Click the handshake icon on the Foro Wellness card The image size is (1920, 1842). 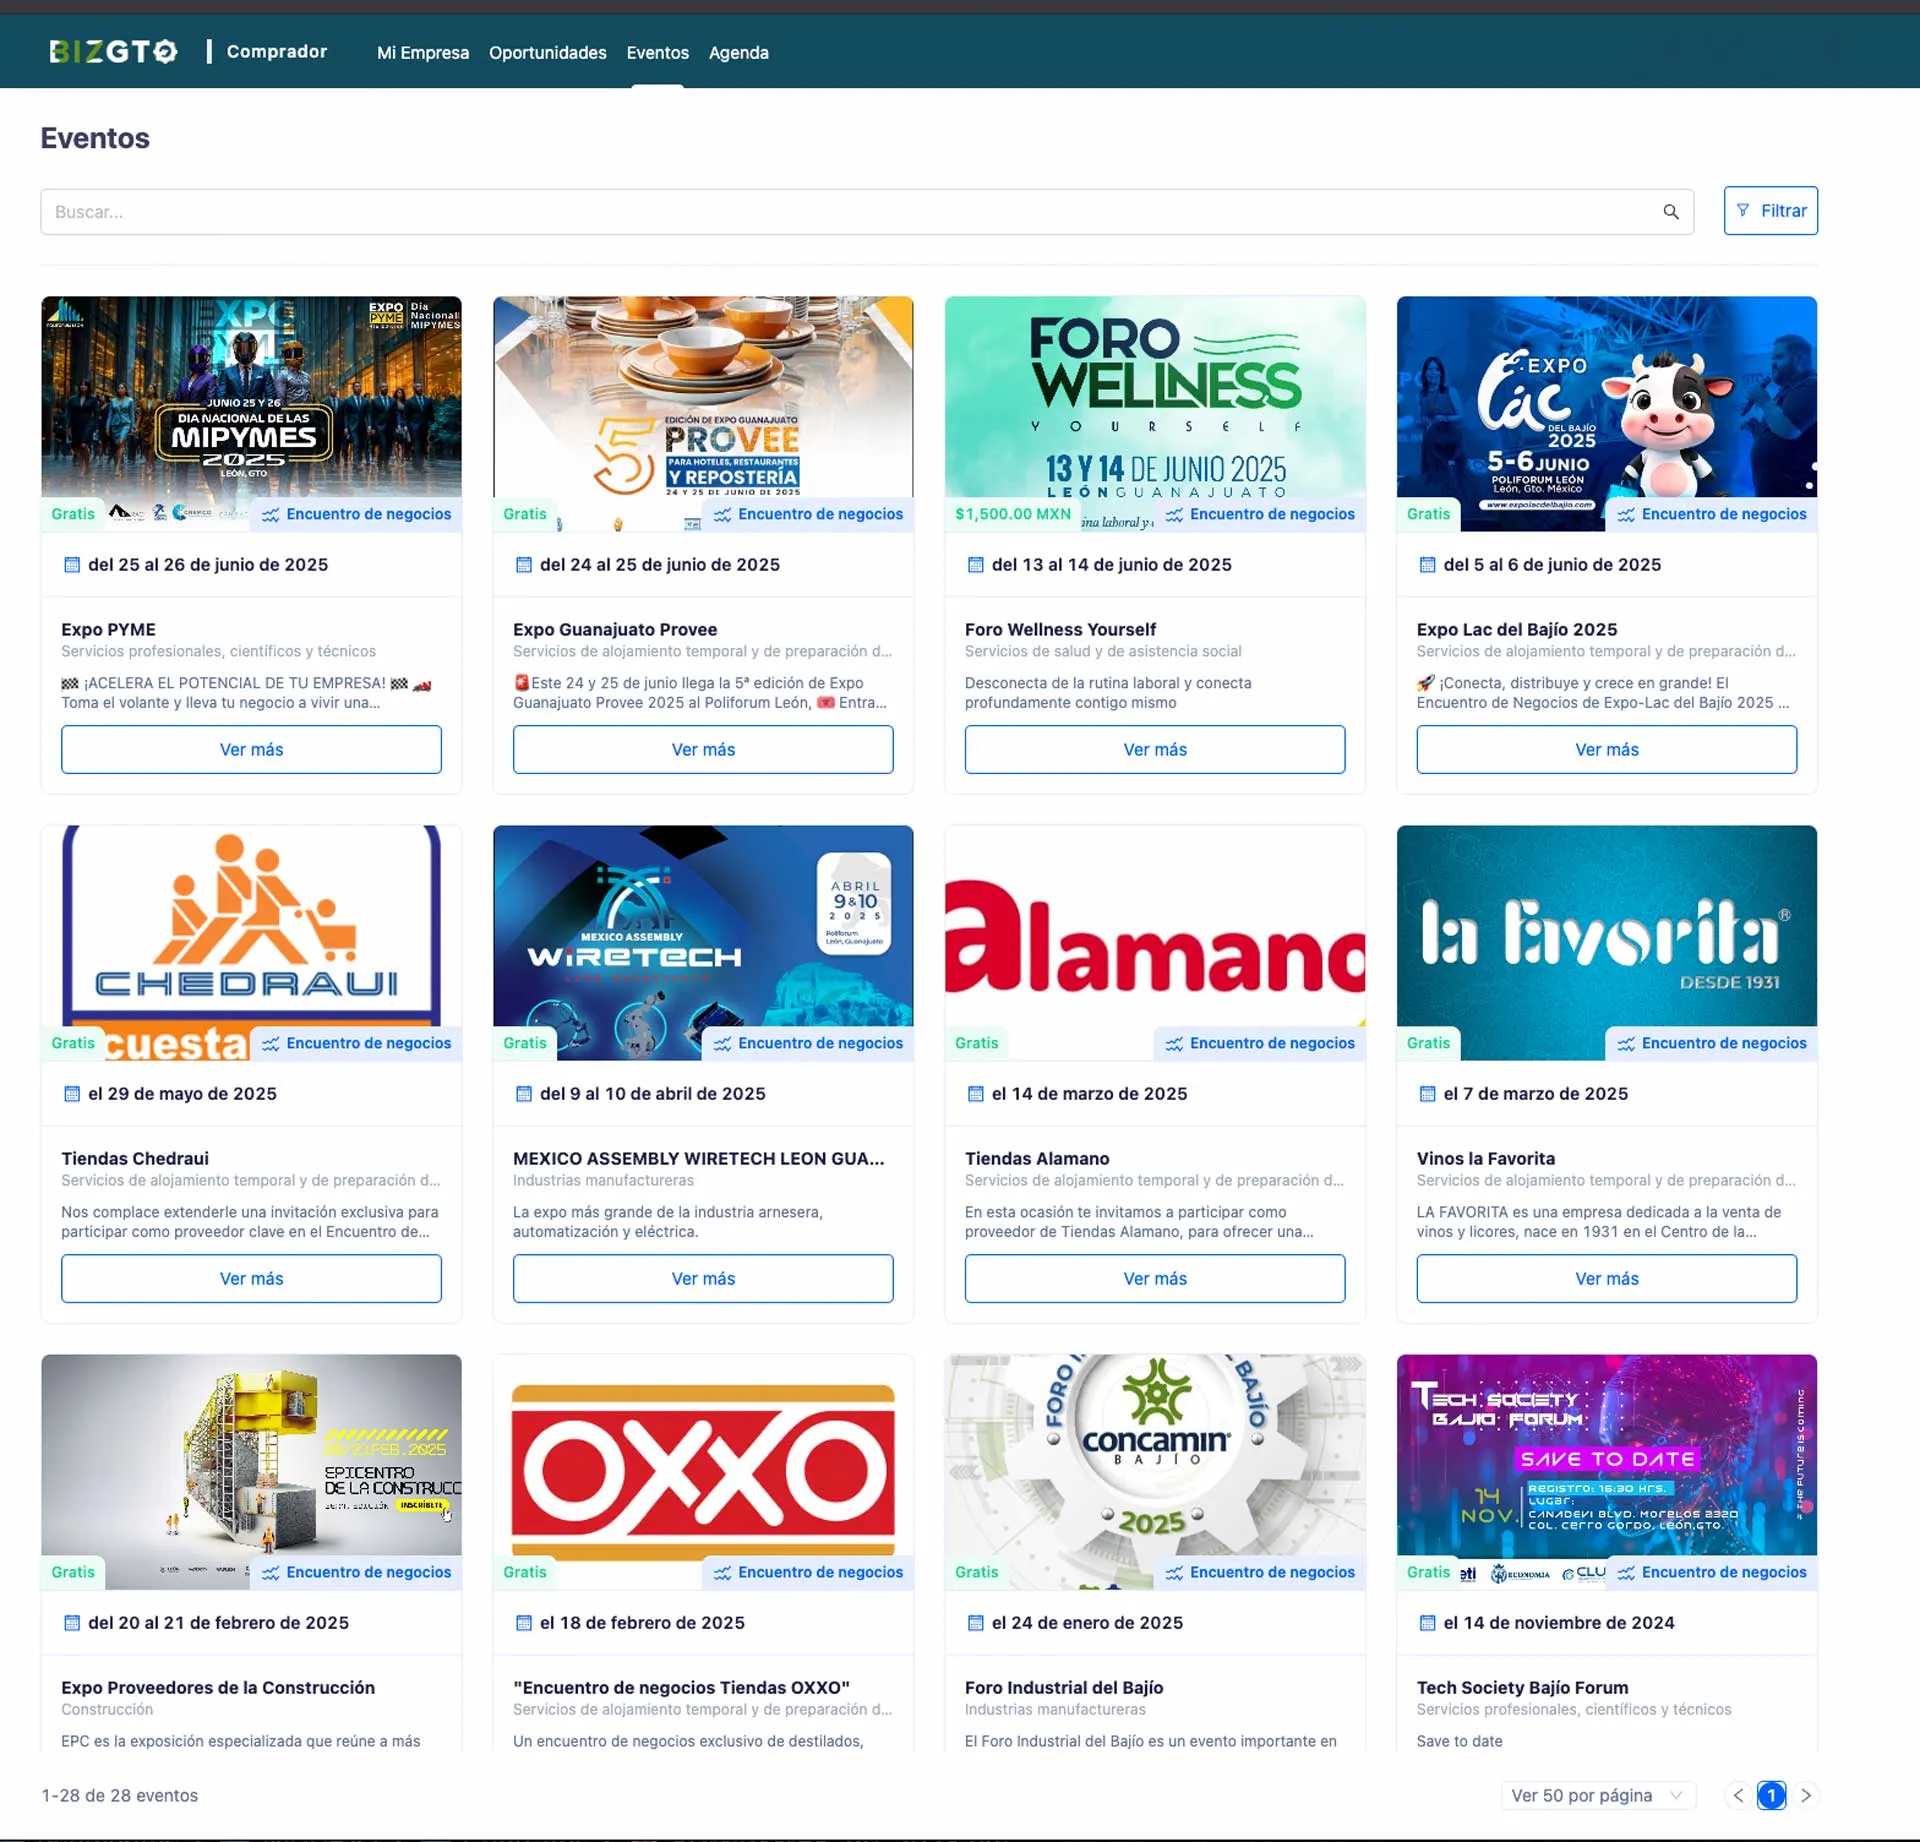[1175, 514]
